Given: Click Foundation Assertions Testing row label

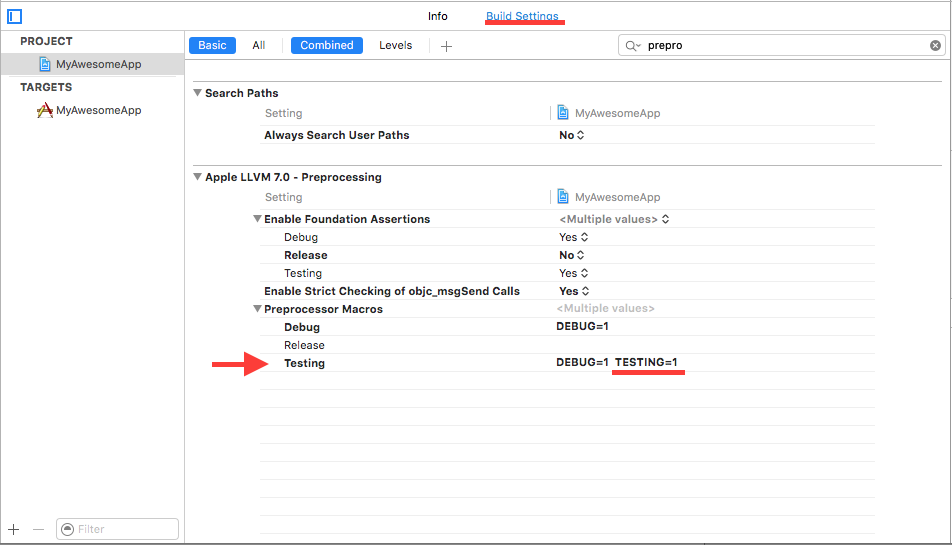Looking at the screenshot, I should (x=303, y=273).
